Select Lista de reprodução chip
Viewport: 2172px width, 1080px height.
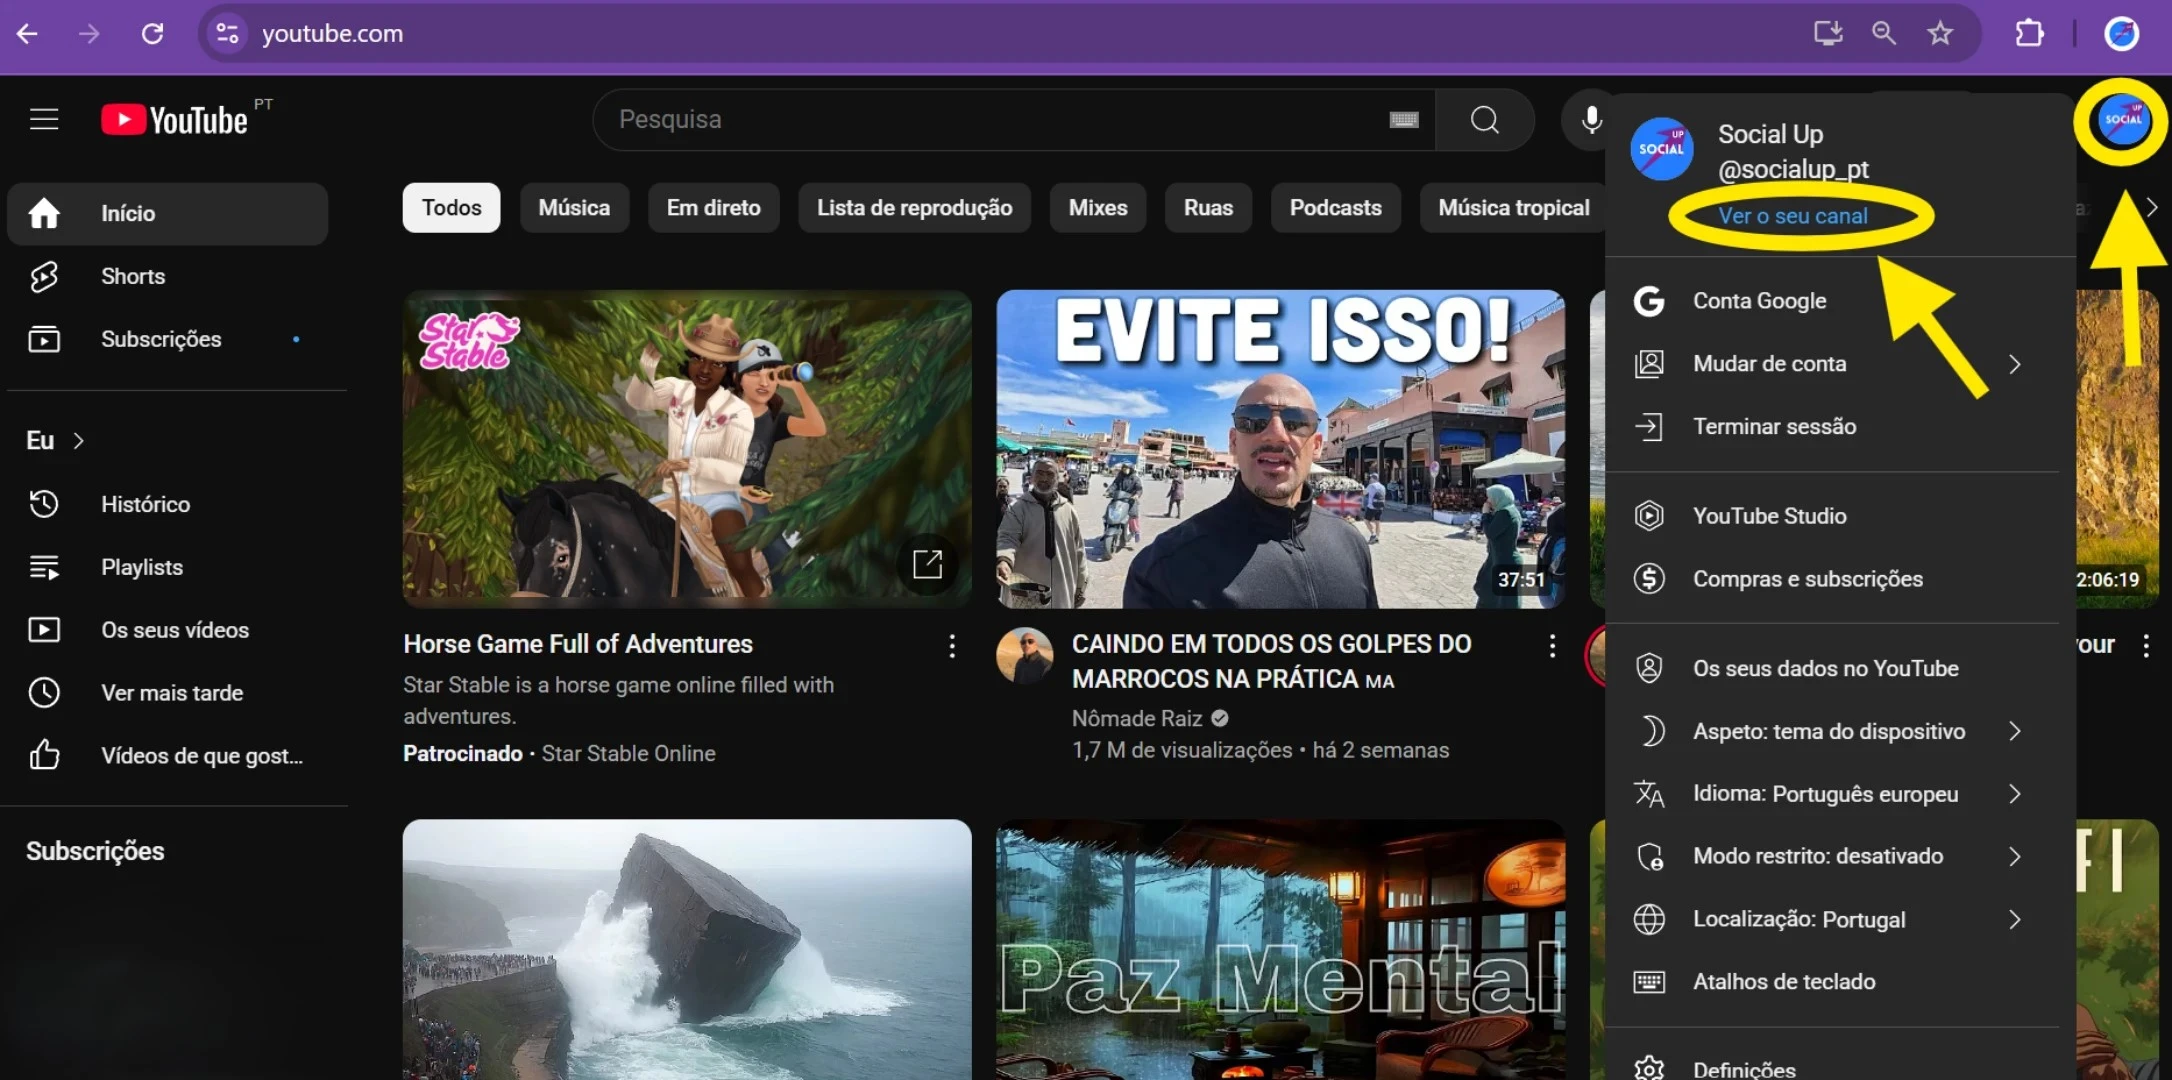pos(915,208)
